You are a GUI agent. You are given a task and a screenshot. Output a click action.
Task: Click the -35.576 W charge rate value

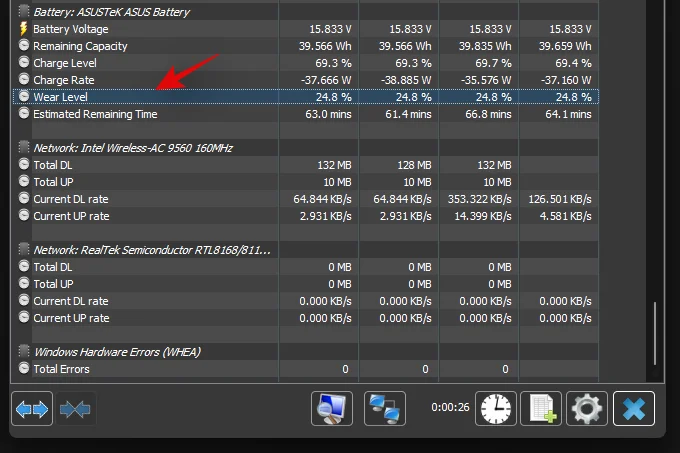pos(486,80)
